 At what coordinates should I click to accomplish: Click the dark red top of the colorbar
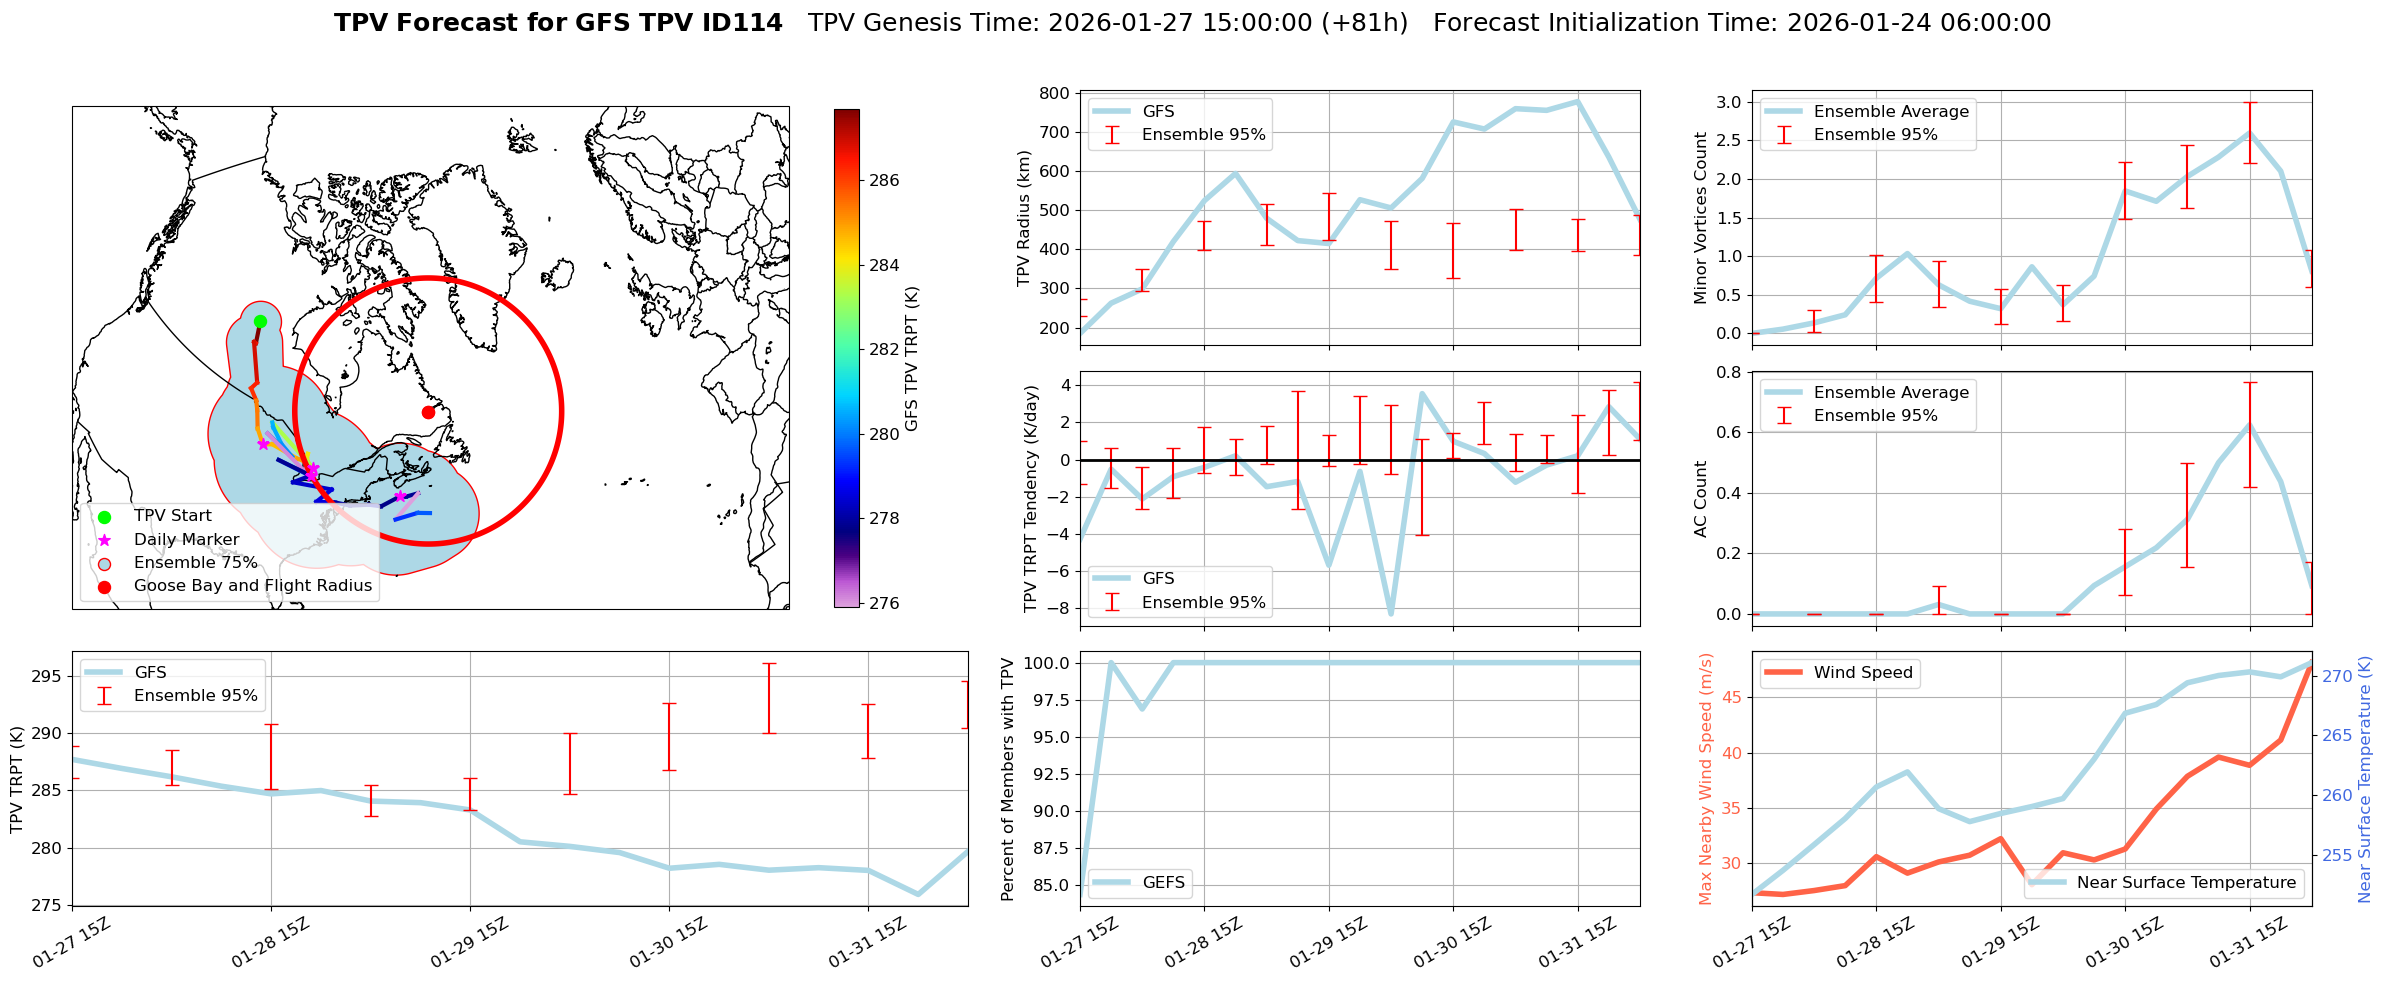tap(846, 114)
